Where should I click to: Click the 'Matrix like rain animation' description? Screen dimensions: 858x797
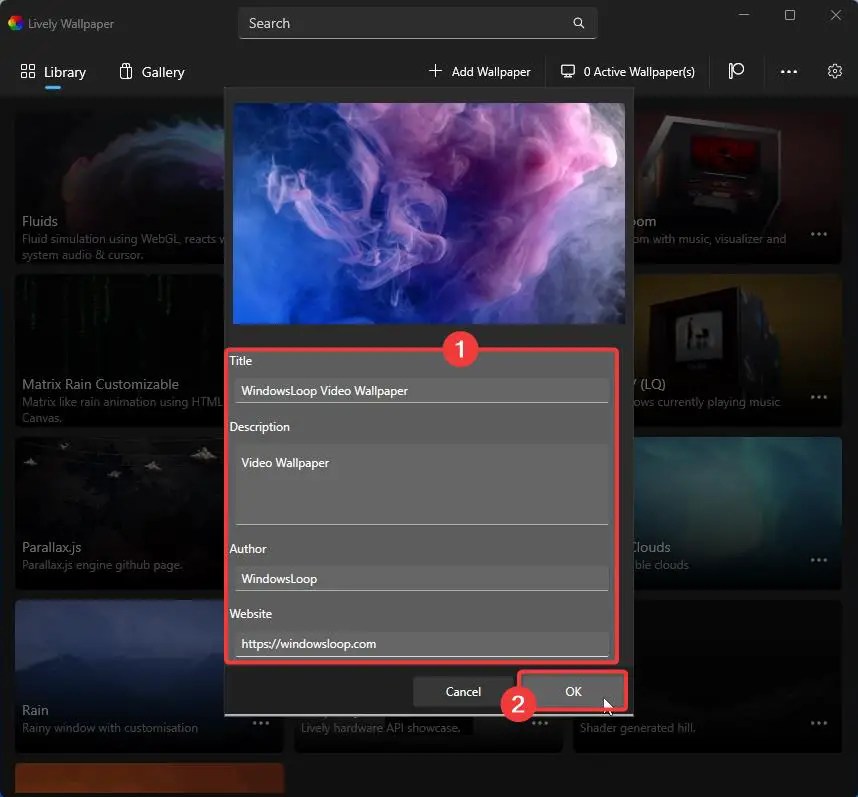pyautogui.click(x=121, y=410)
